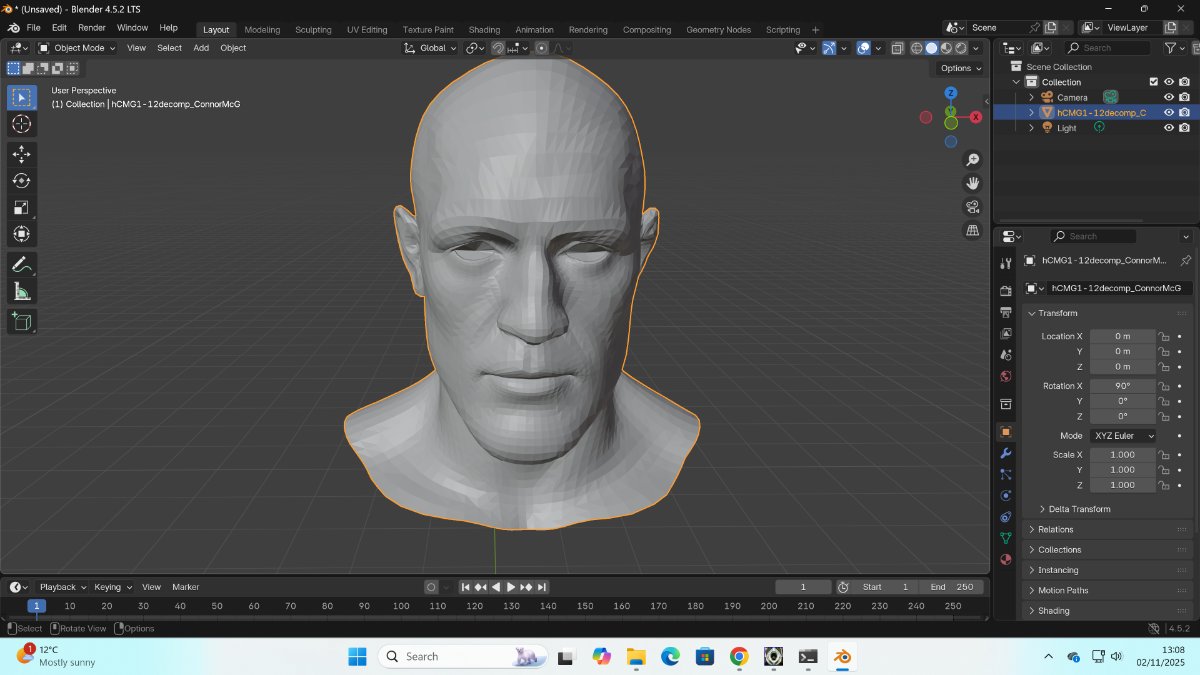This screenshot has width=1200, height=675.
Task: Open the XYZ Euler rotation mode dropdown
Action: point(1123,436)
